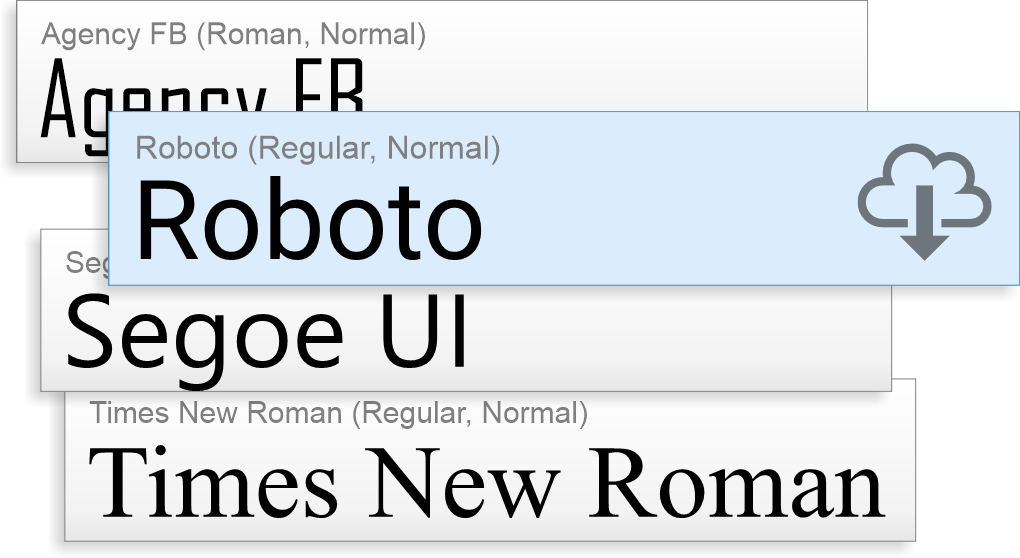Click the word "Roman" in large serif preview
The height and width of the screenshot is (558, 1020).
[x=736, y=483]
